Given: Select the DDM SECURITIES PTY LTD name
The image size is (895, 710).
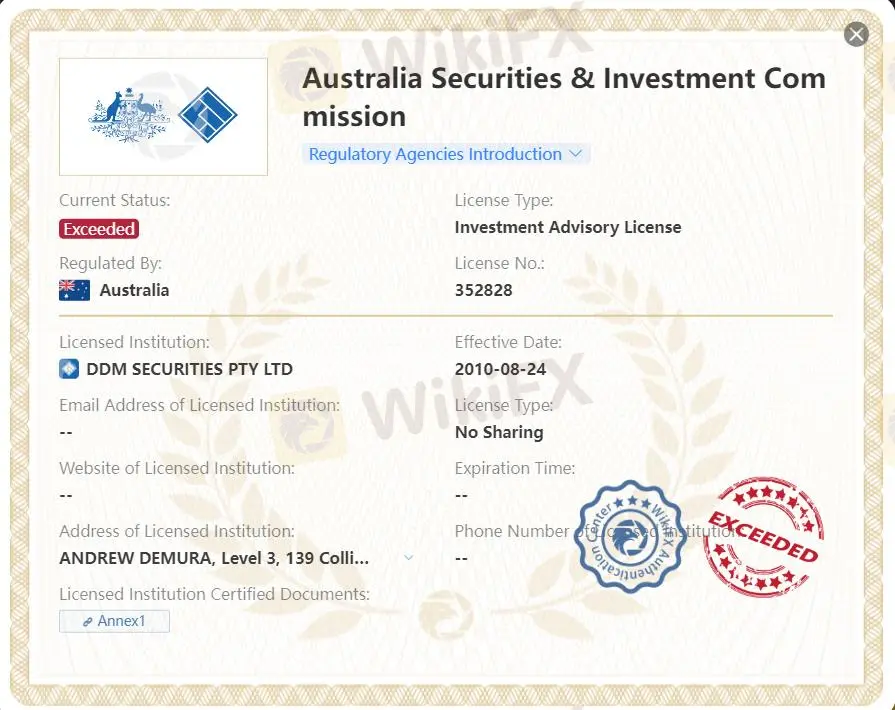Looking at the screenshot, I should (190, 369).
